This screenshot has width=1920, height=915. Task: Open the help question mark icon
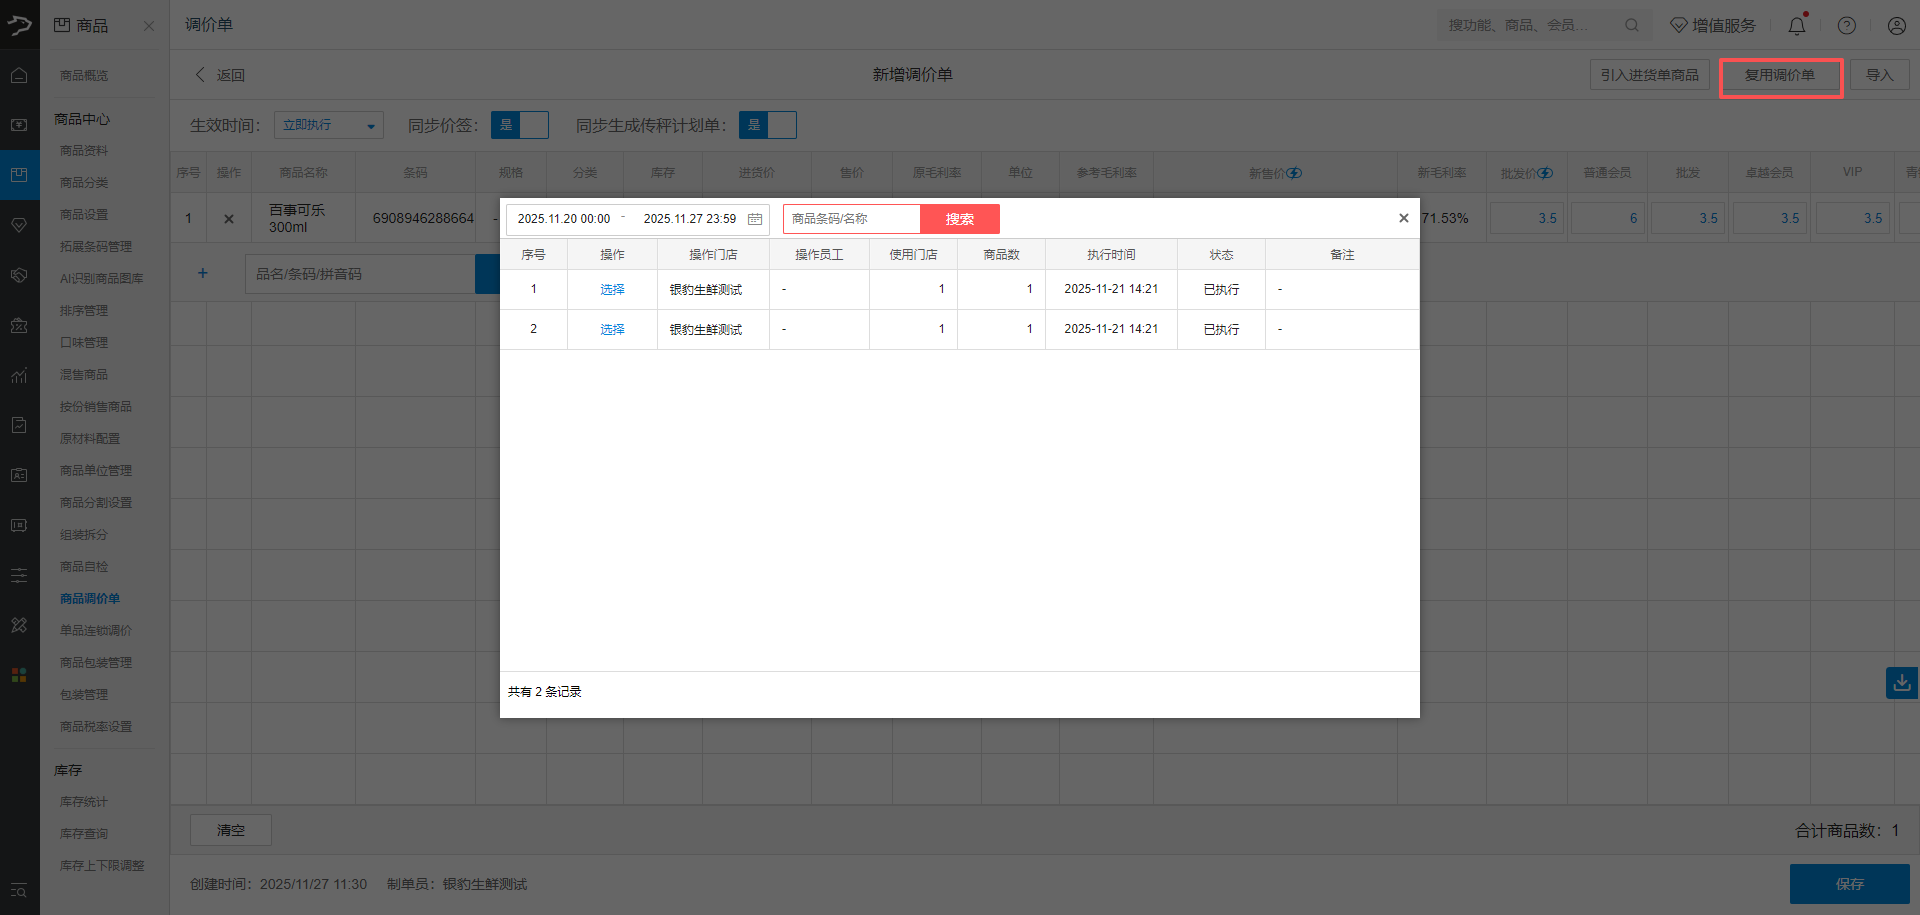(1846, 26)
